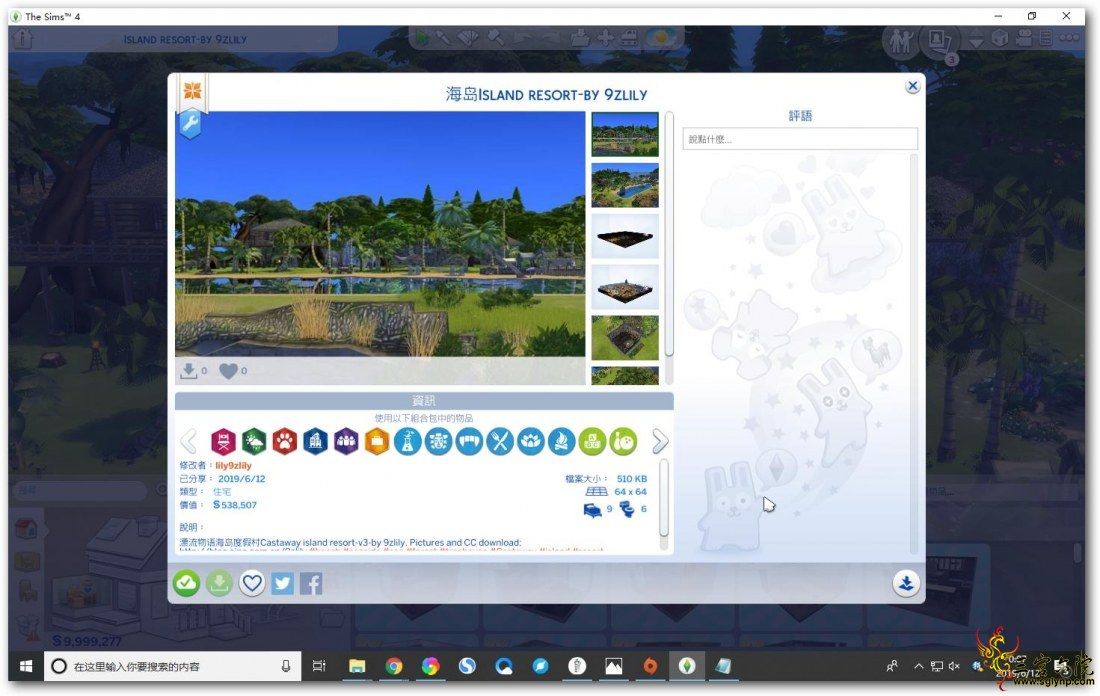Select the fourth thumbnail showing lot floor plan
The height and width of the screenshot is (696, 1100).
[x=625, y=287]
